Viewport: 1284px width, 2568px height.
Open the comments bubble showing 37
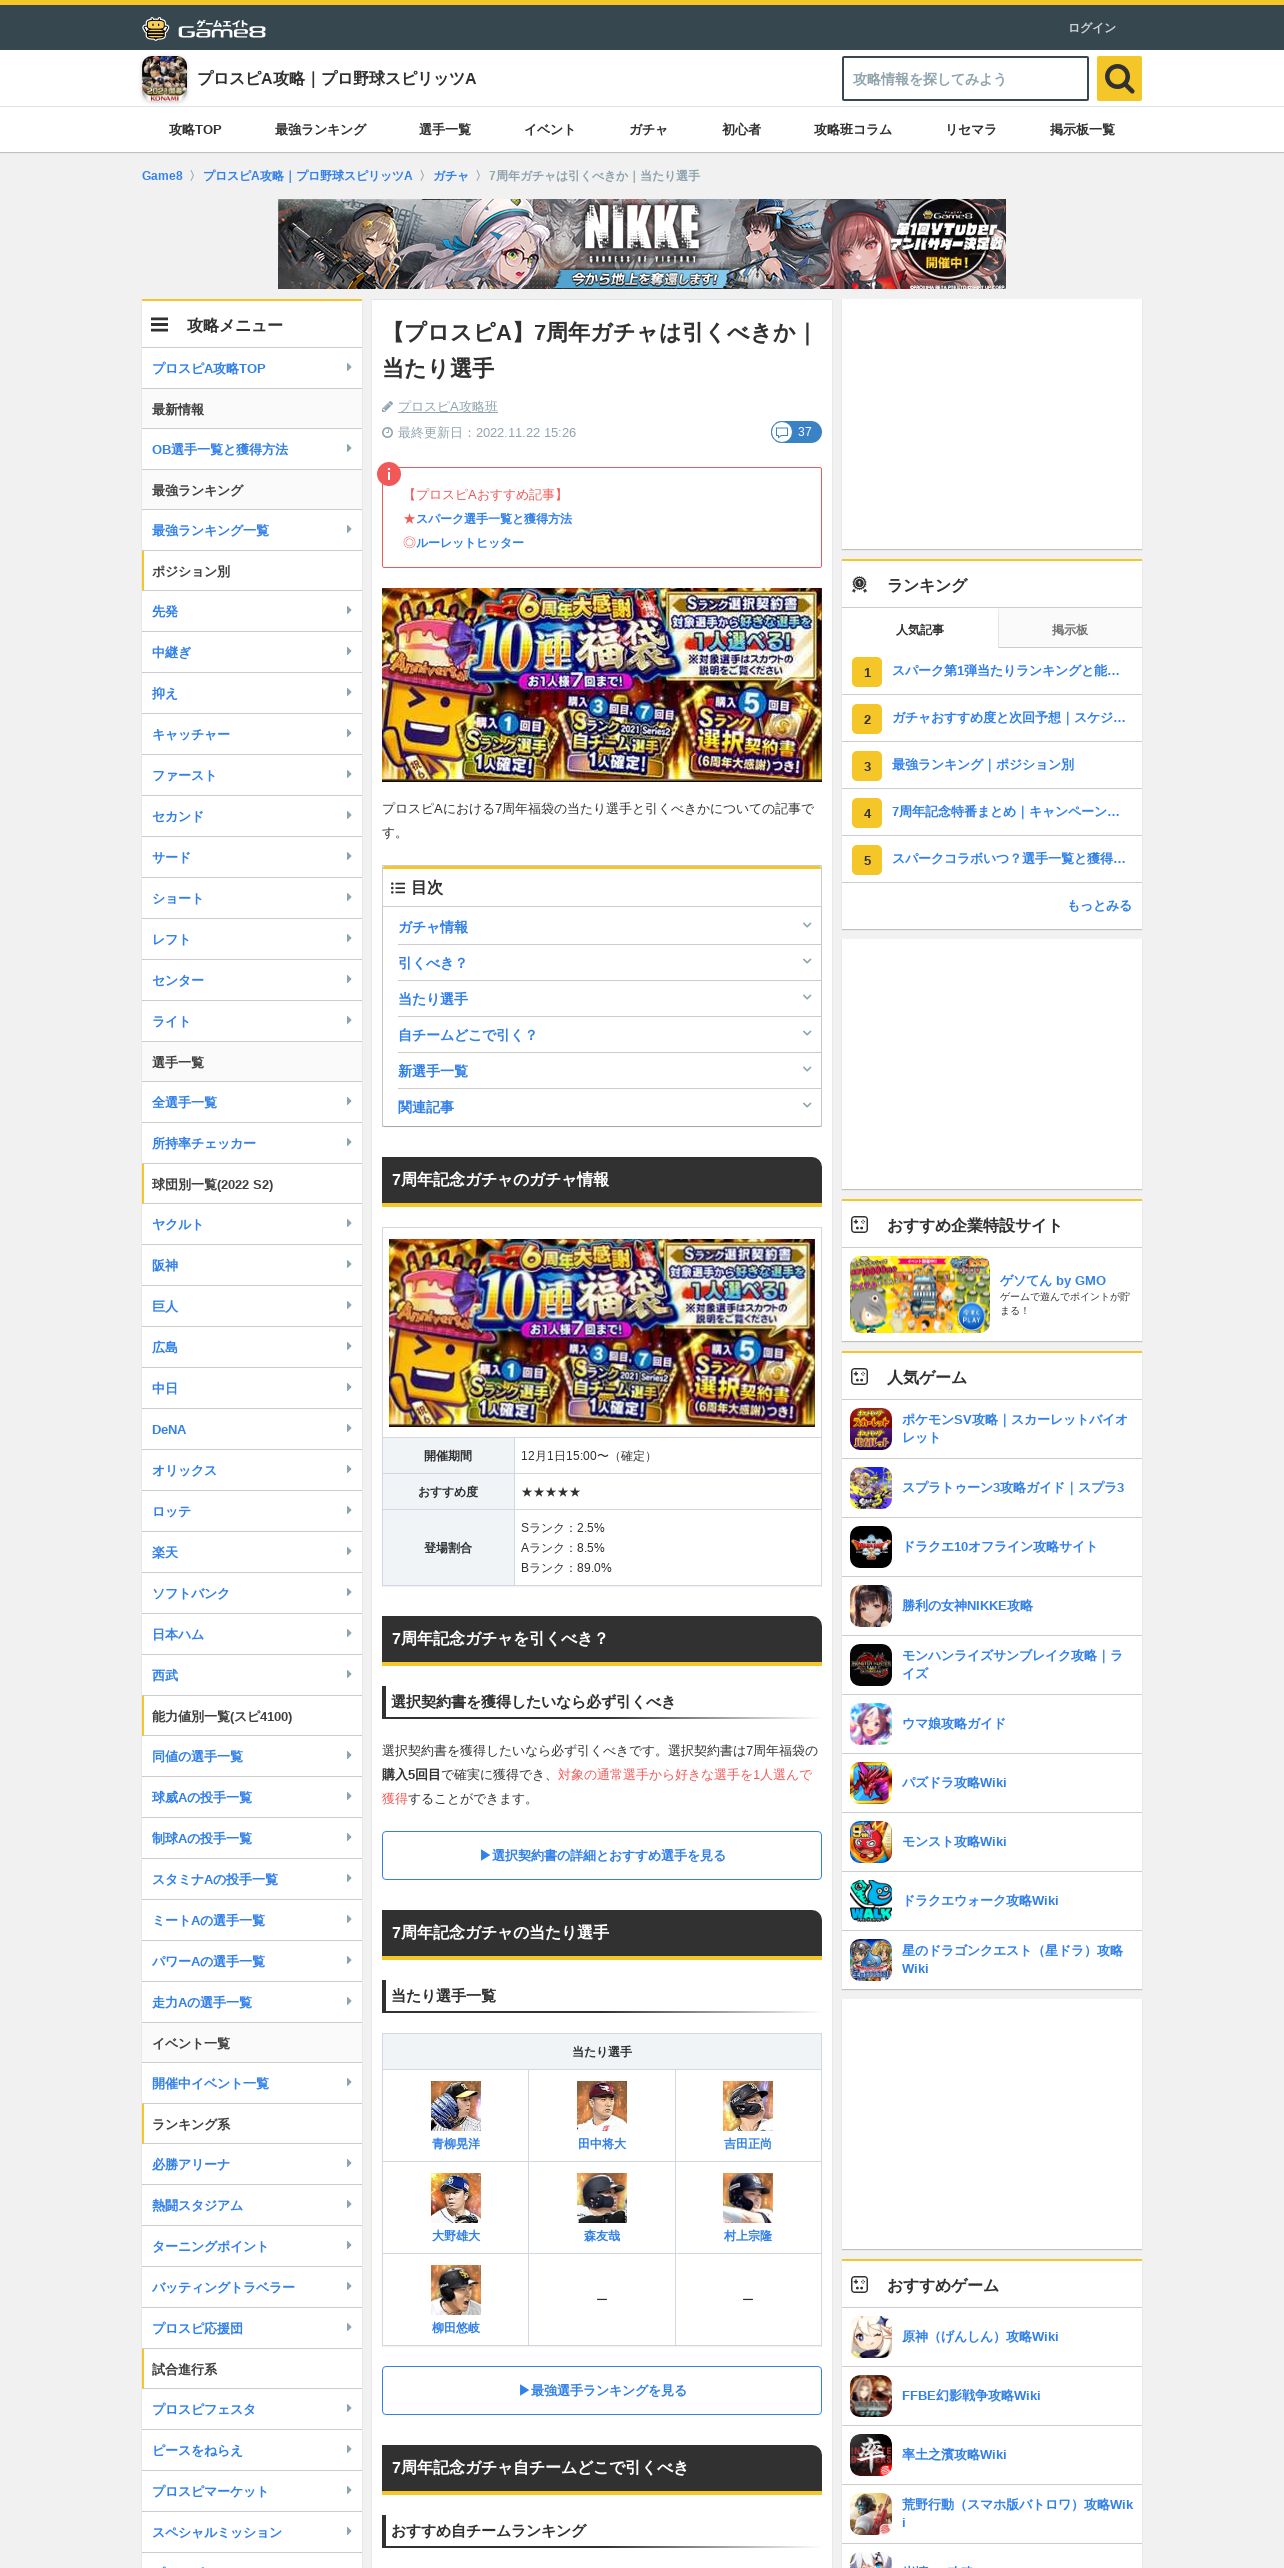point(796,432)
